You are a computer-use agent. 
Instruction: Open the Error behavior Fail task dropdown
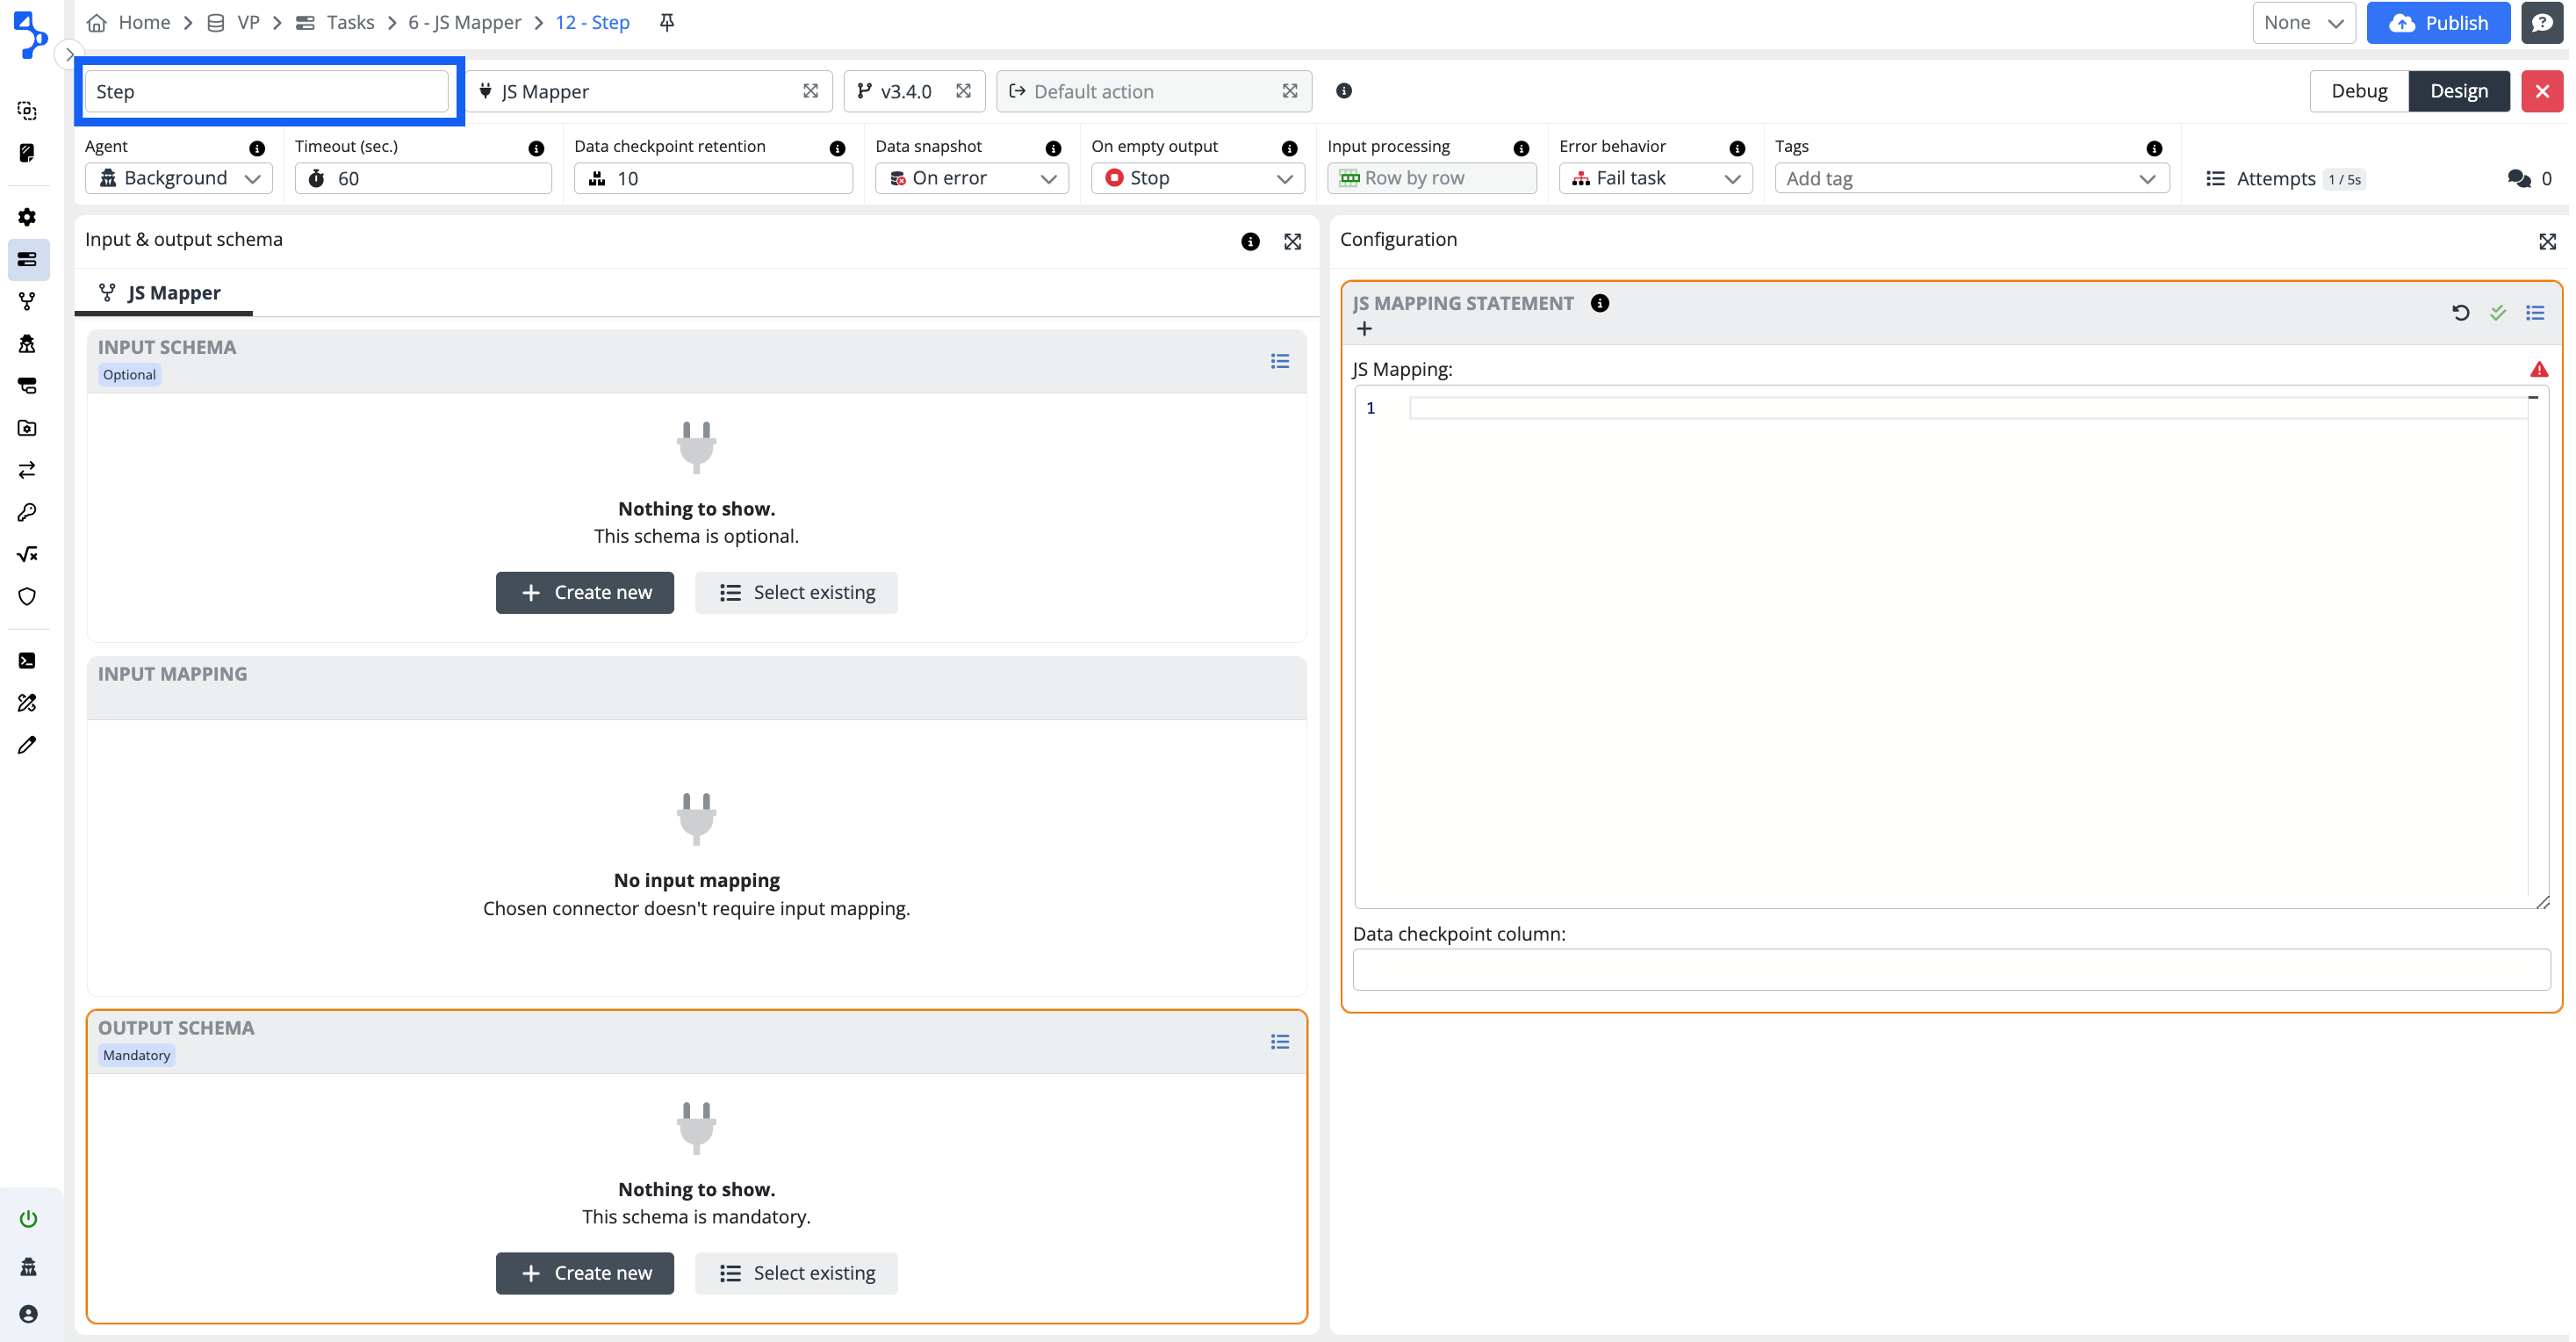[x=1655, y=178]
